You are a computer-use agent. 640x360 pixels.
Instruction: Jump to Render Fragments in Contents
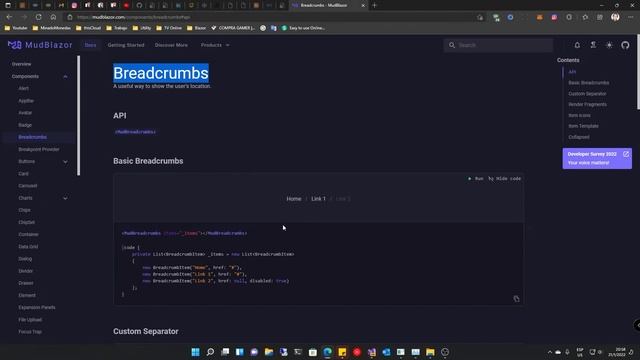pyautogui.click(x=587, y=104)
